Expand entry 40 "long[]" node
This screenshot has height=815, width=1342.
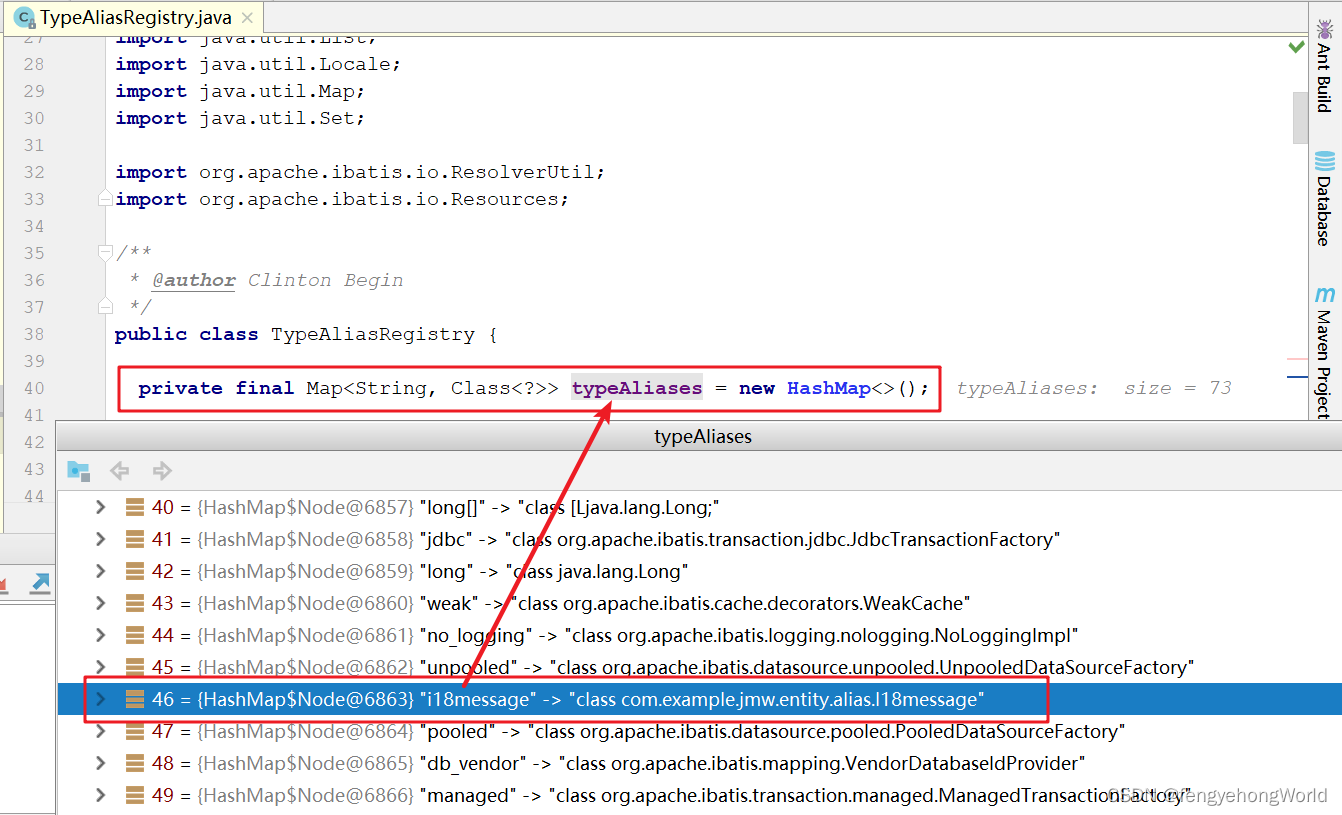click(x=99, y=507)
